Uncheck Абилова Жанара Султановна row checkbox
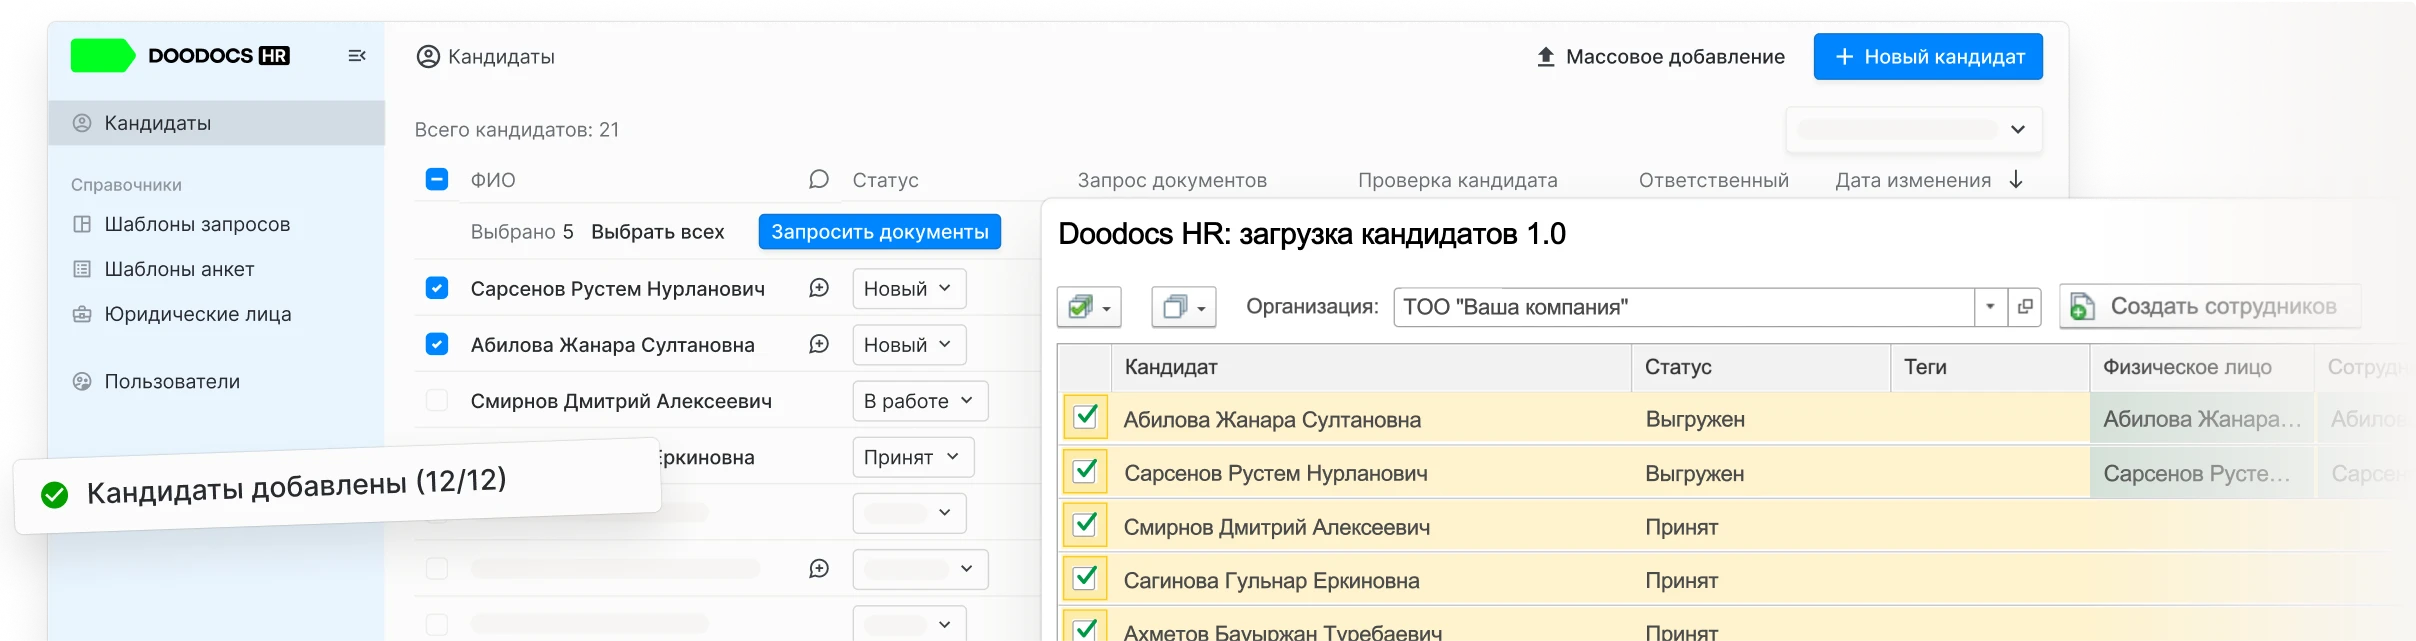Screen dimensions: 2416x641 [x=437, y=344]
